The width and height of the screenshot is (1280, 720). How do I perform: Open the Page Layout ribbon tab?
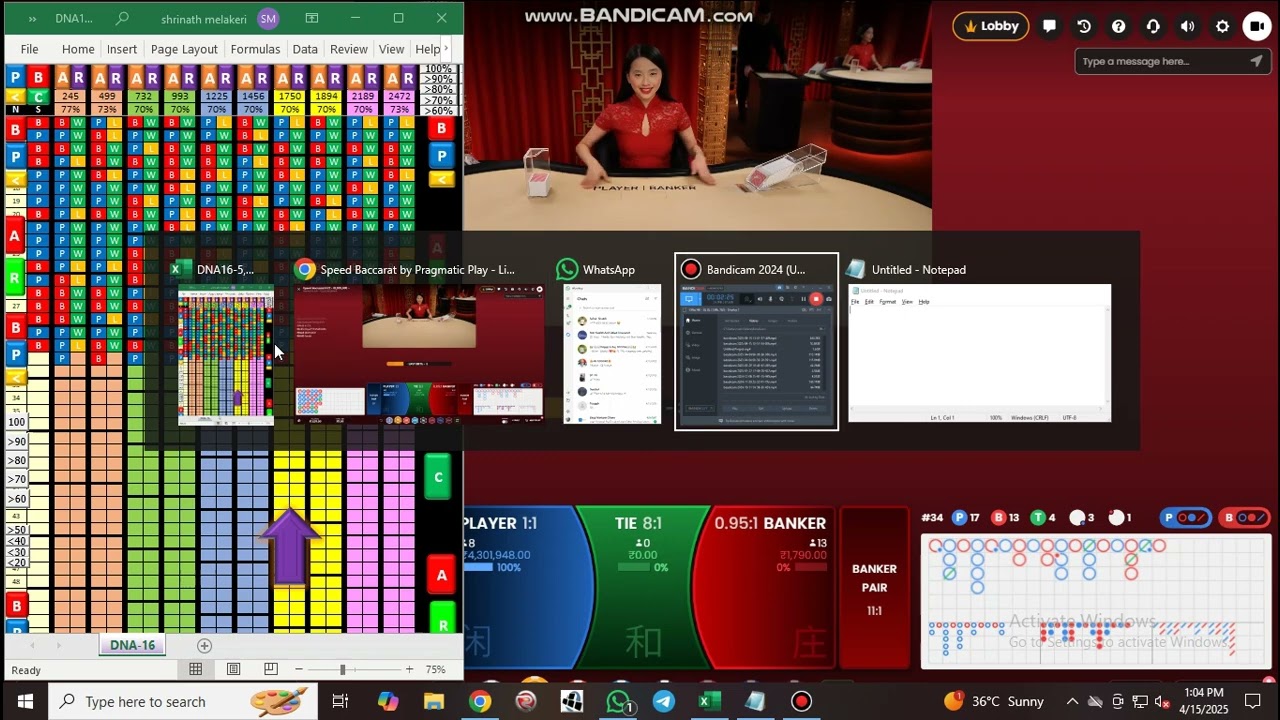pyautogui.click(x=184, y=49)
